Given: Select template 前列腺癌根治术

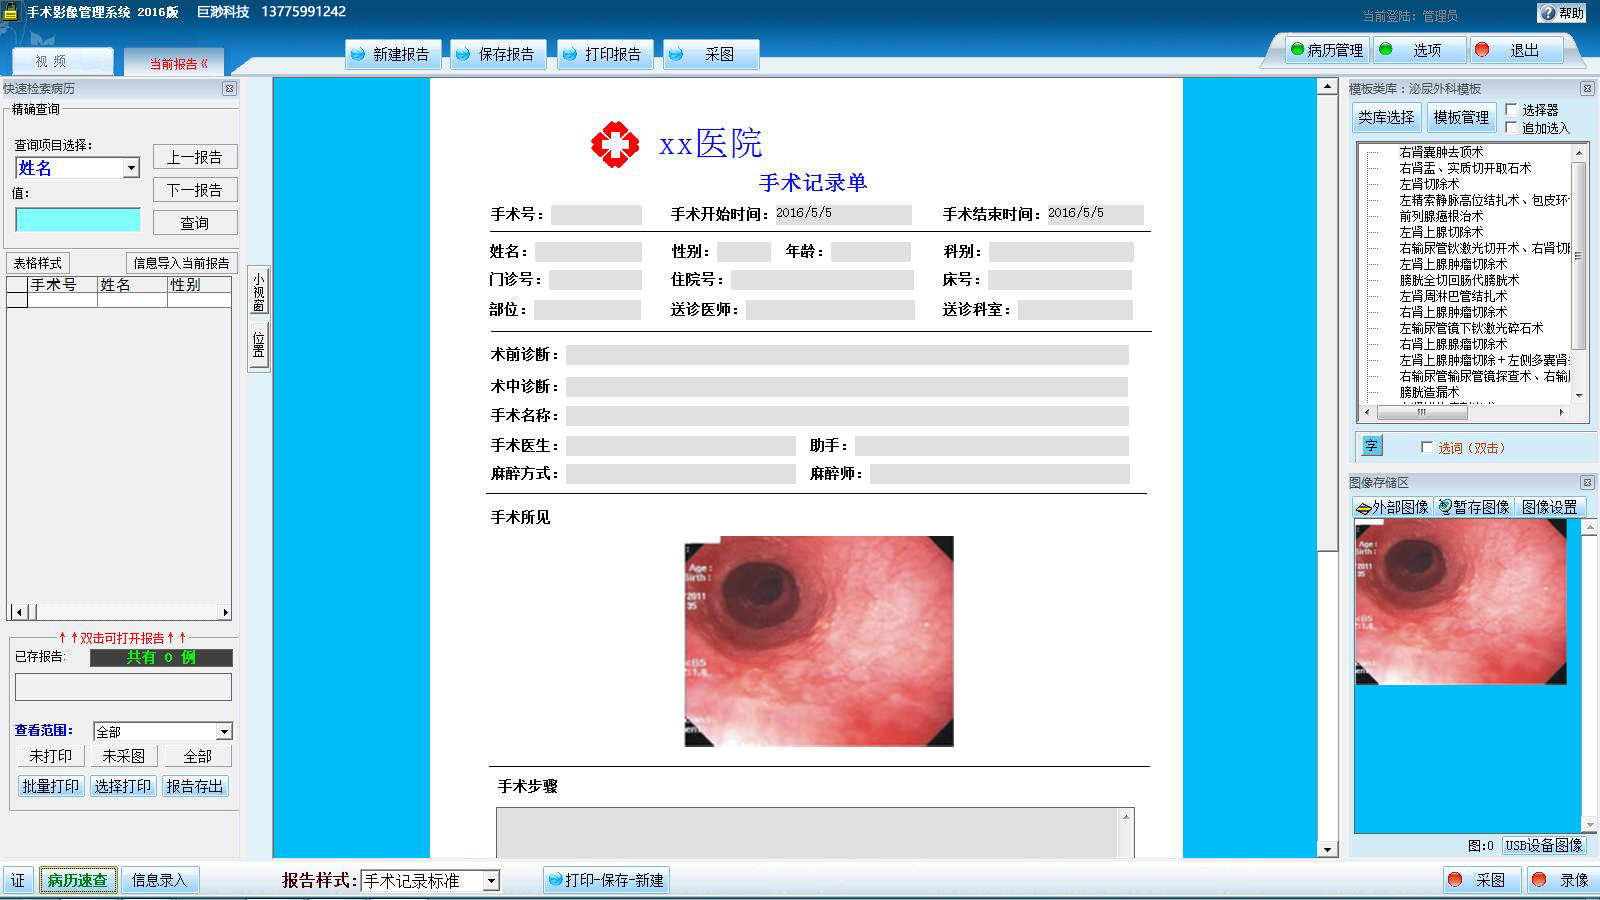Looking at the screenshot, I should click(x=1441, y=216).
